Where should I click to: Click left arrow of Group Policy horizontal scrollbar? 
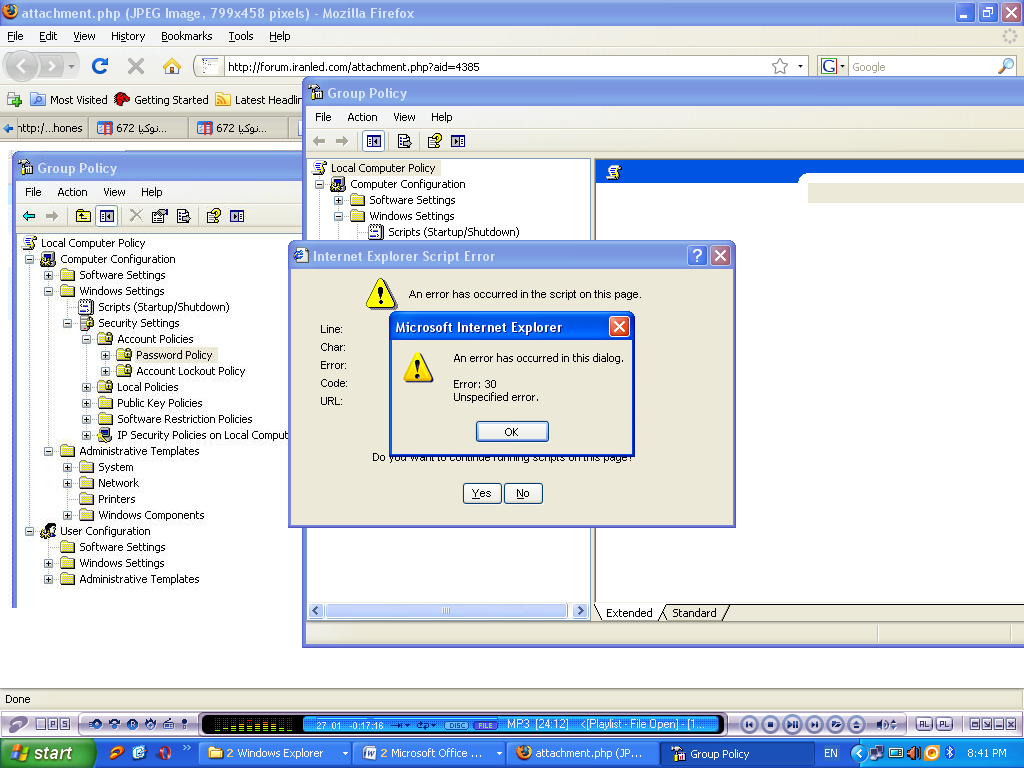[x=316, y=611]
